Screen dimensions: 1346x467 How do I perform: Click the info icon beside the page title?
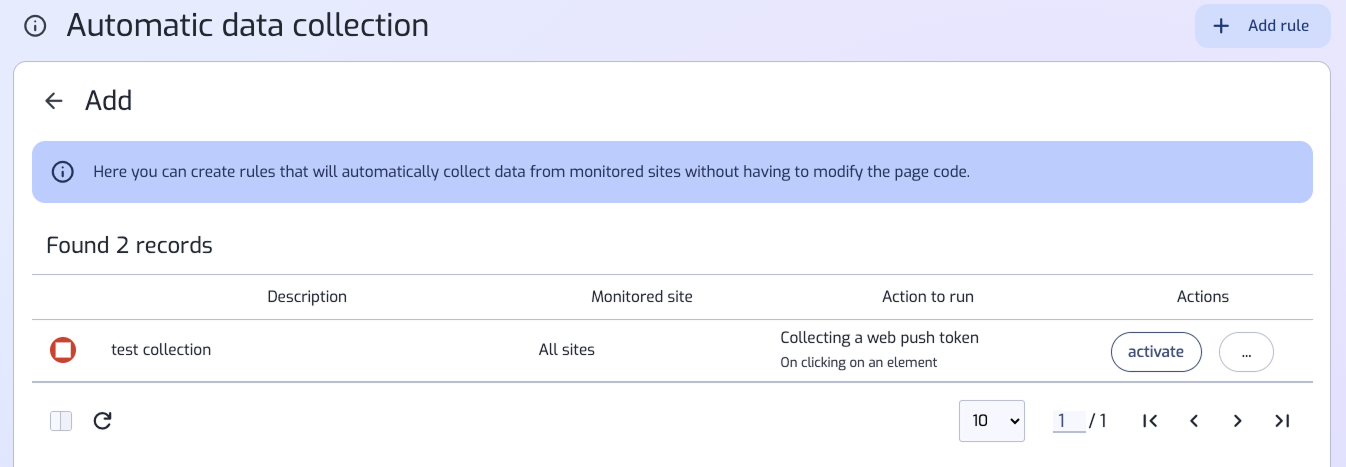click(35, 26)
